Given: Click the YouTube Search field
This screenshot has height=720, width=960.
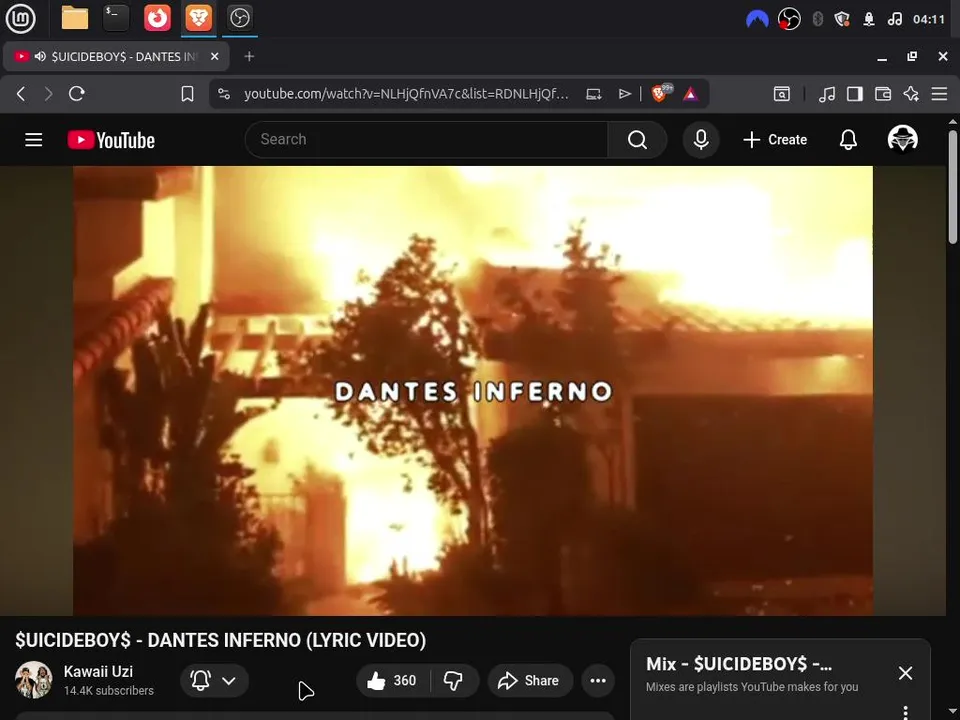Looking at the screenshot, I should 426,140.
